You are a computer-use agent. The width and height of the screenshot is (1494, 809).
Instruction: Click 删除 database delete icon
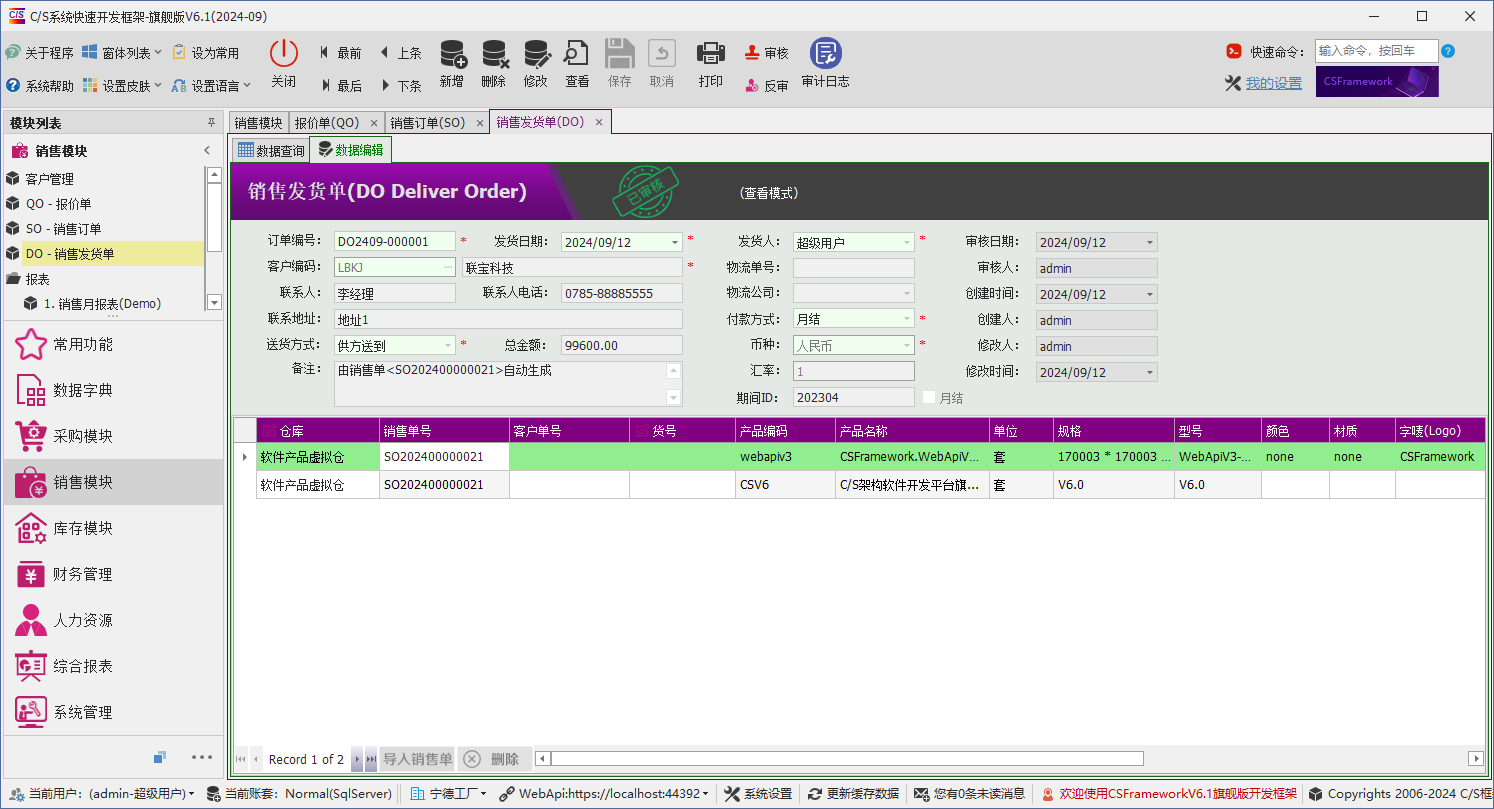click(494, 54)
